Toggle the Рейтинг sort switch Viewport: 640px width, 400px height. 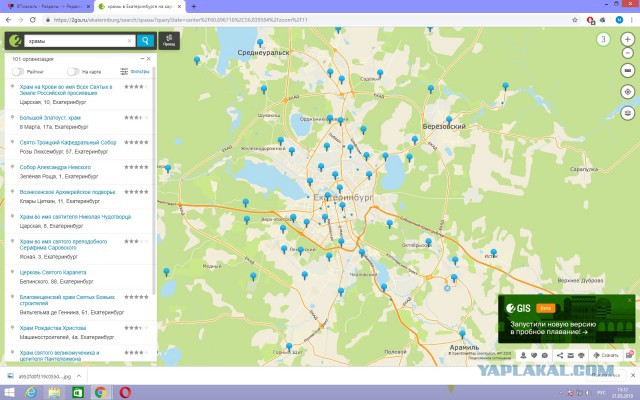[18, 72]
